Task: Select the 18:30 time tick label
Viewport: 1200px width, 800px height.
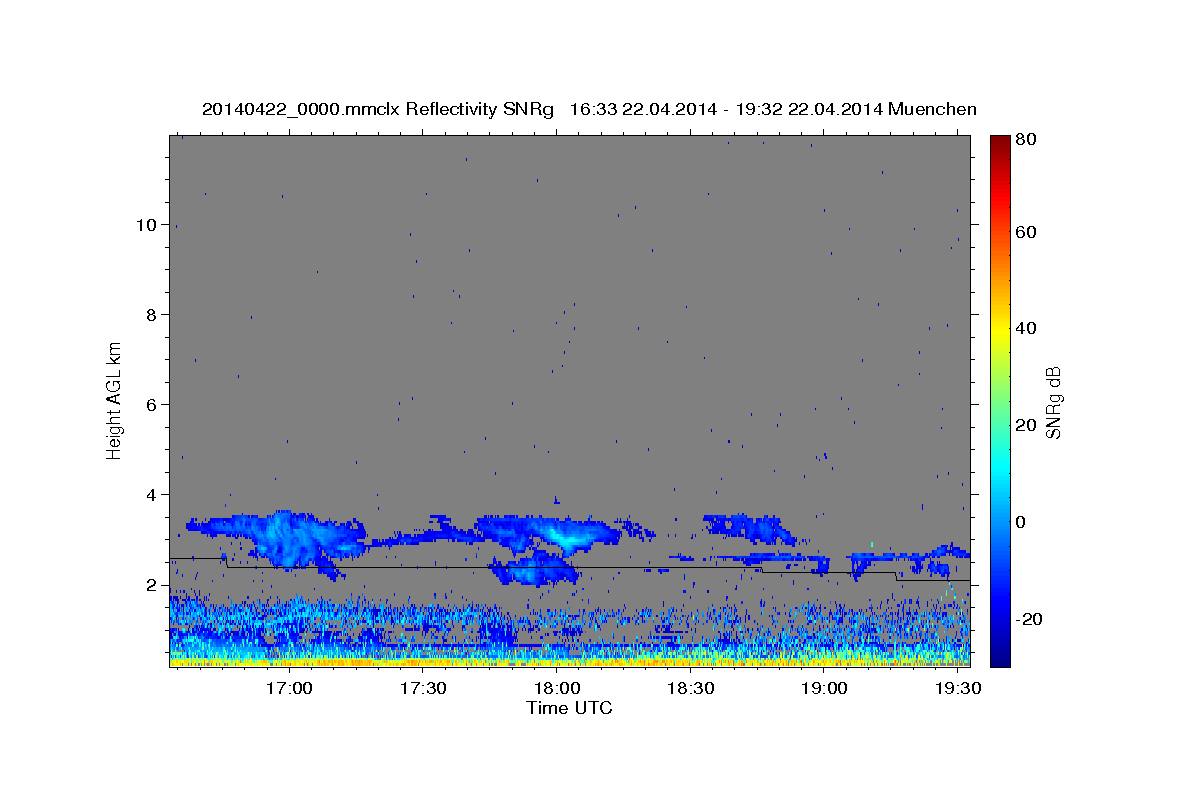Action: 690,689
